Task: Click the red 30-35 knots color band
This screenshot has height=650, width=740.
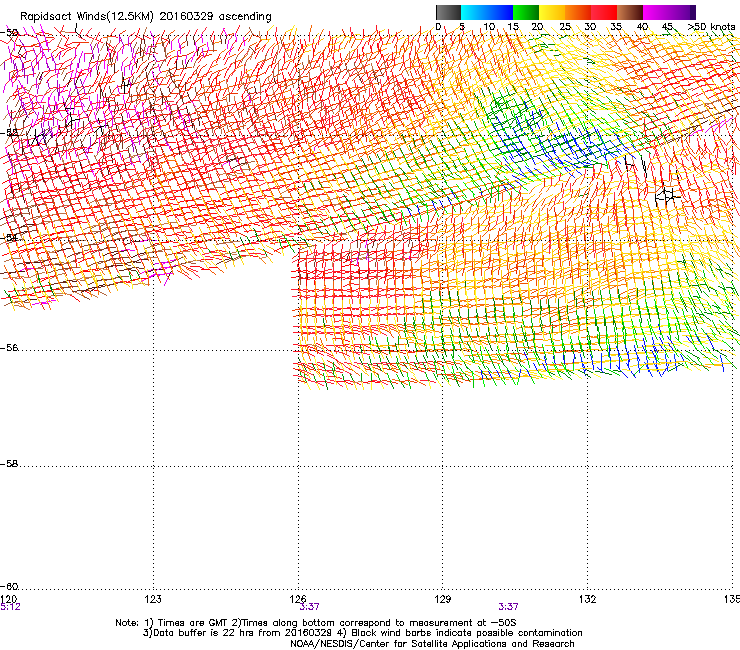Action: pos(604,12)
